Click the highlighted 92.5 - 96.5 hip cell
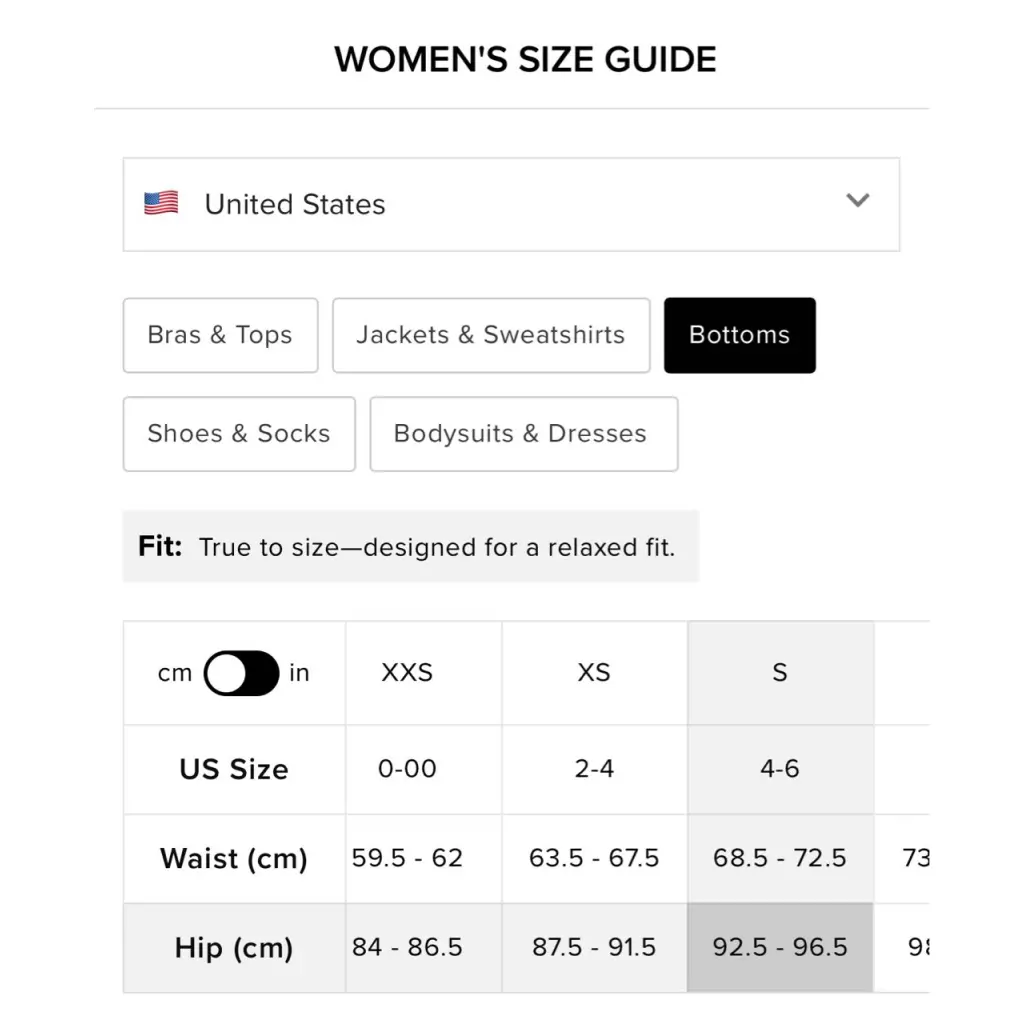Viewport: 1024px width, 1024px height. pyautogui.click(x=780, y=948)
